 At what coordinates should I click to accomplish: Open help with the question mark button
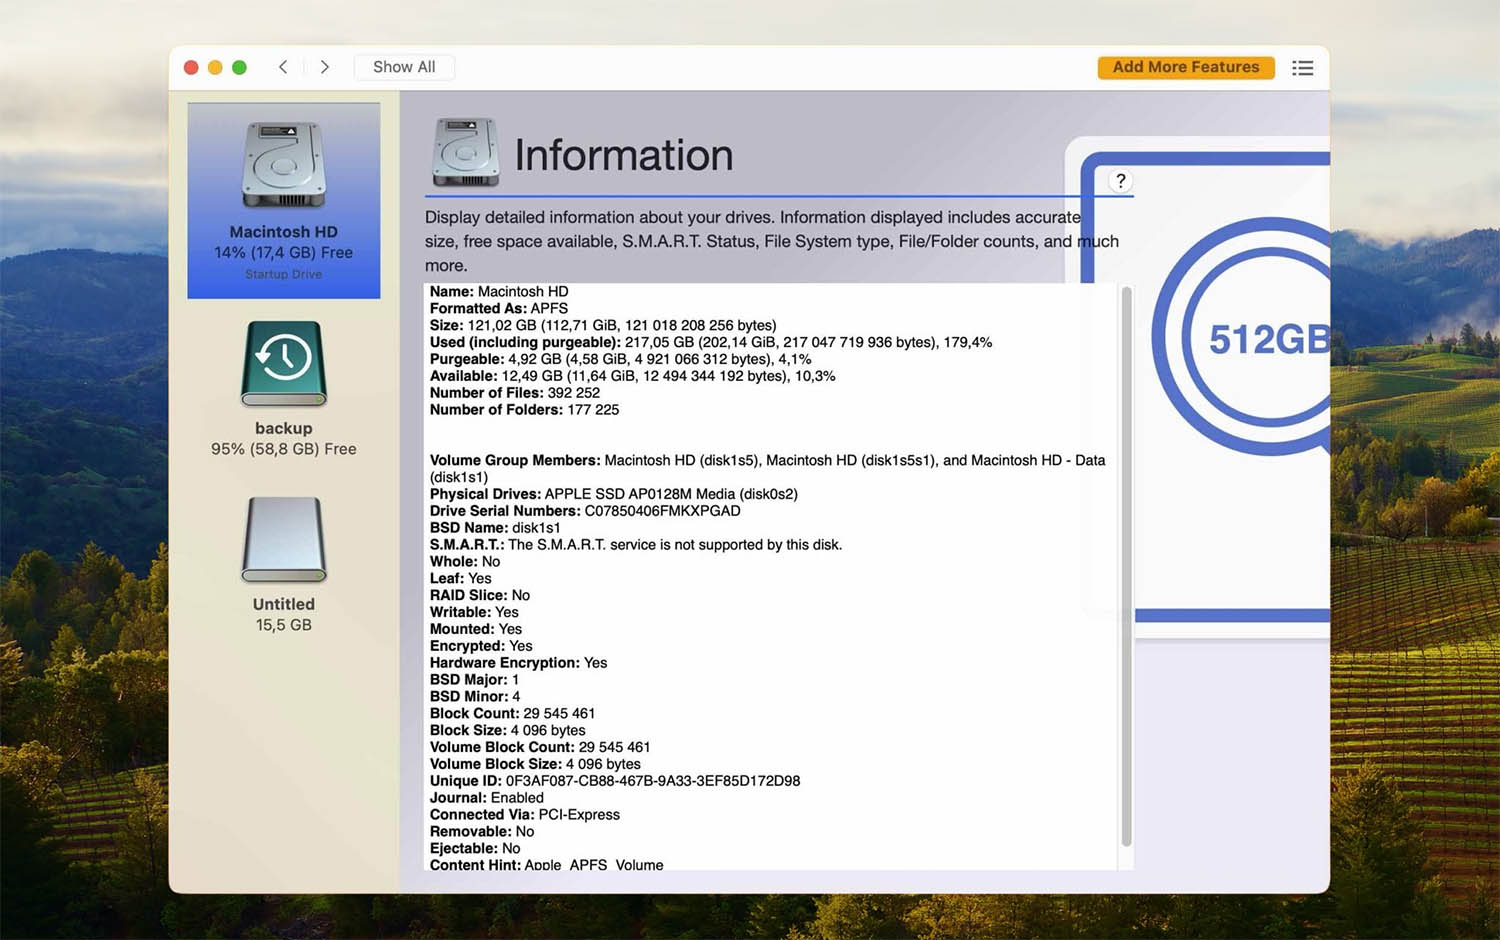click(x=1120, y=181)
